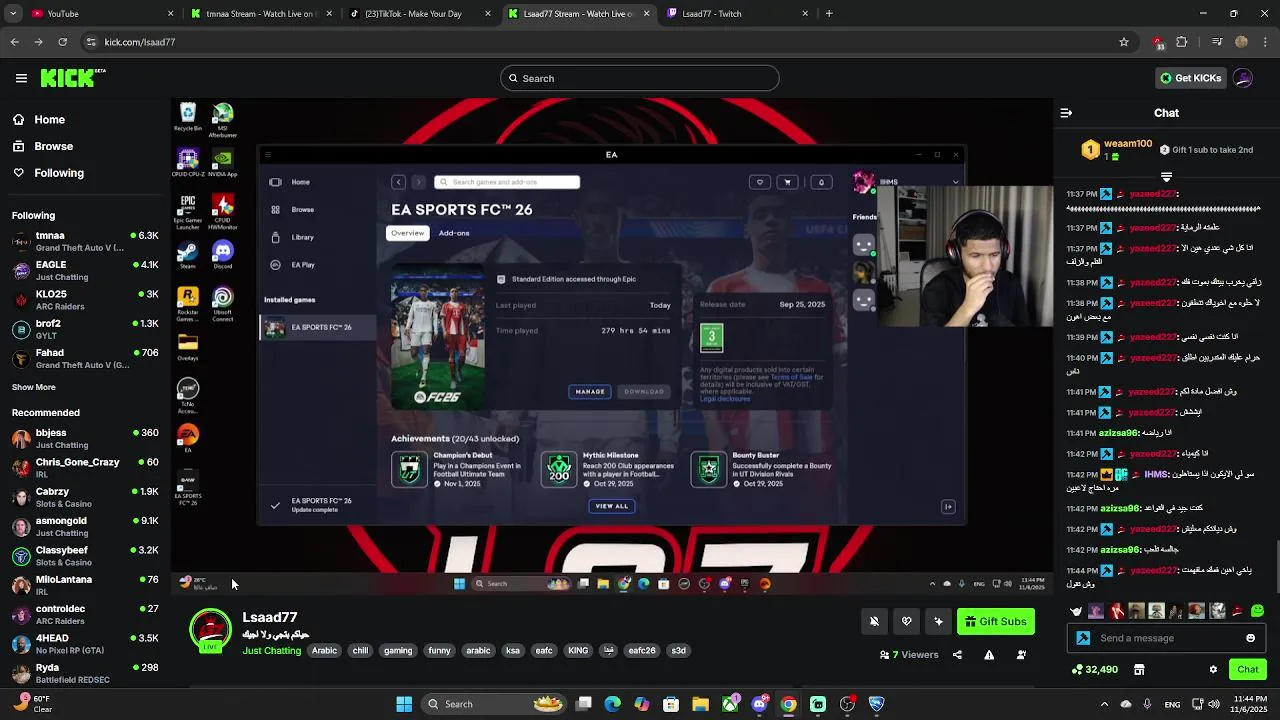Viewport: 1280px width, 720px height.
Task: Open Microsoft Edge from taskbar
Action: (x=613, y=704)
